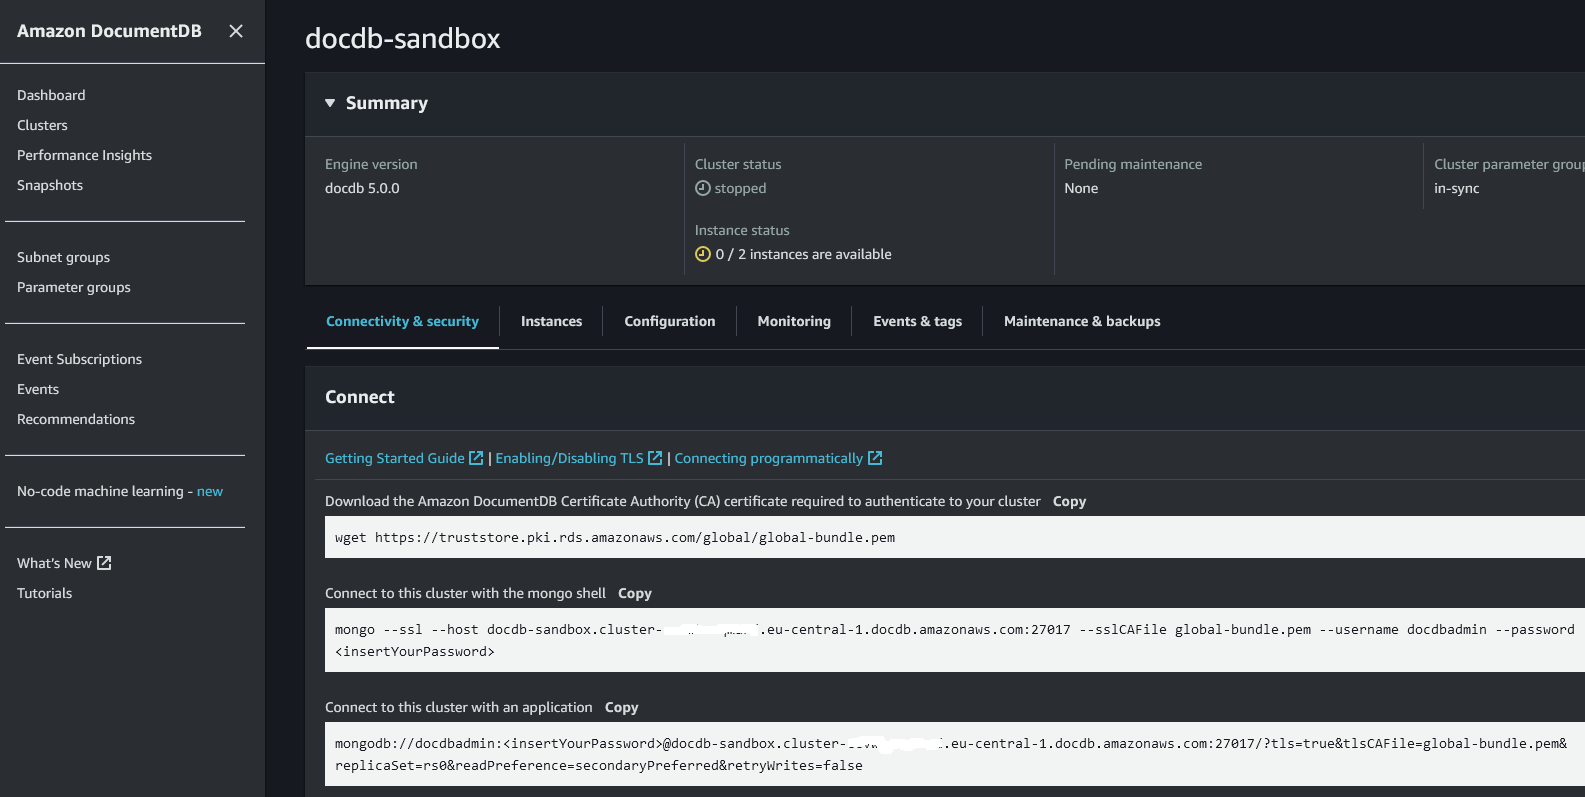Click the 0 / 2 instances available text
Image resolution: width=1585 pixels, height=797 pixels.
tap(804, 254)
